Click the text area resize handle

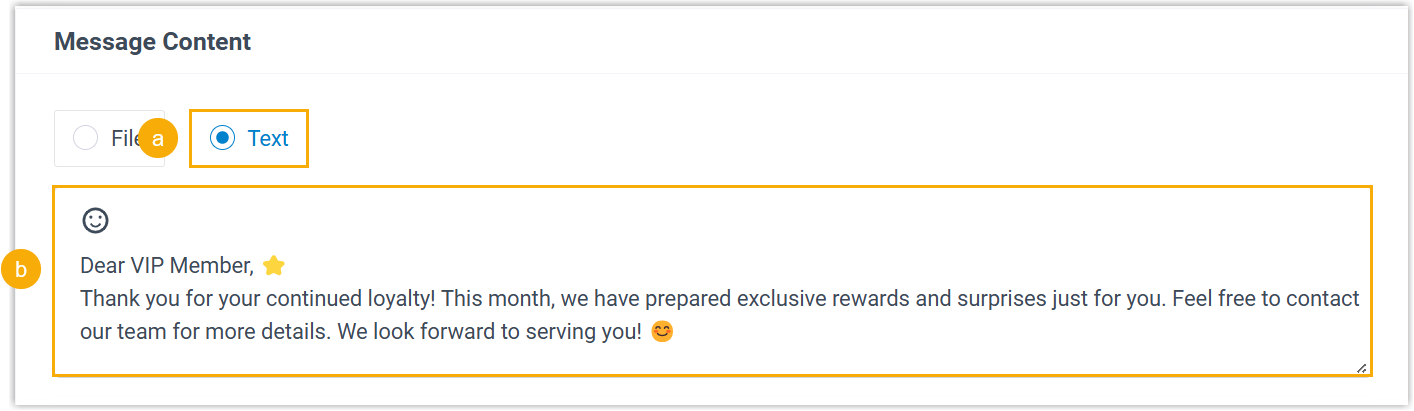1361,367
